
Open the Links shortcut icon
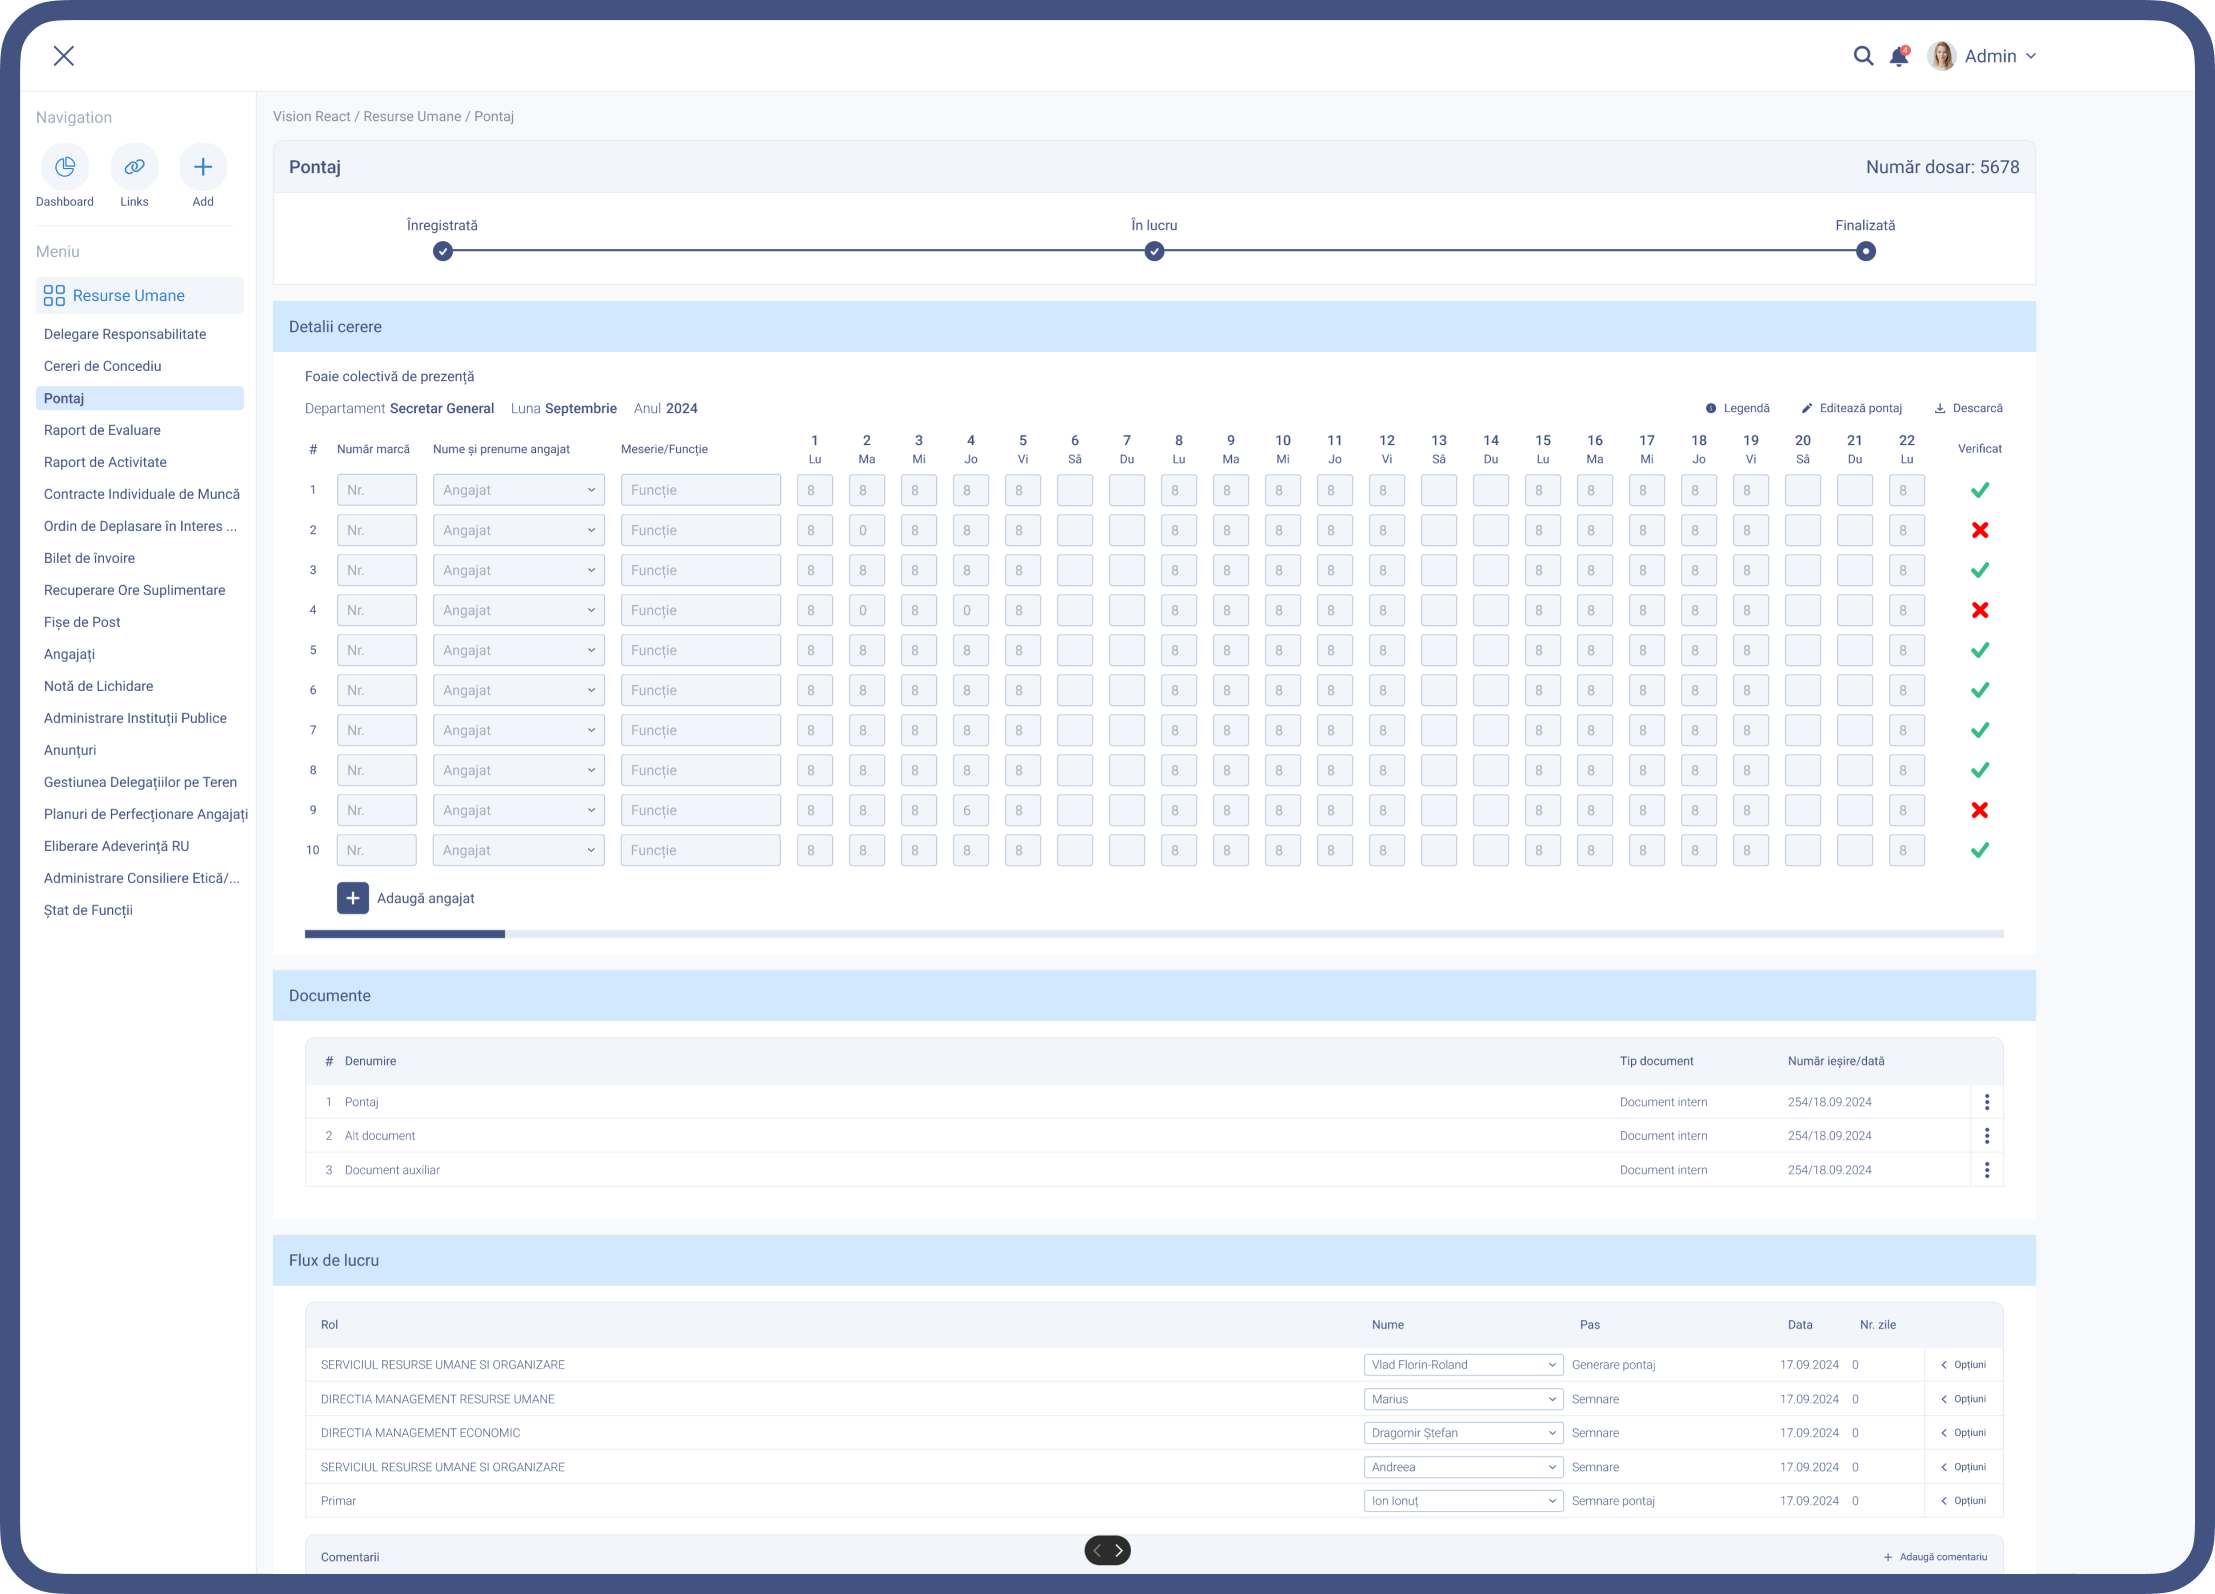point(134,167)
